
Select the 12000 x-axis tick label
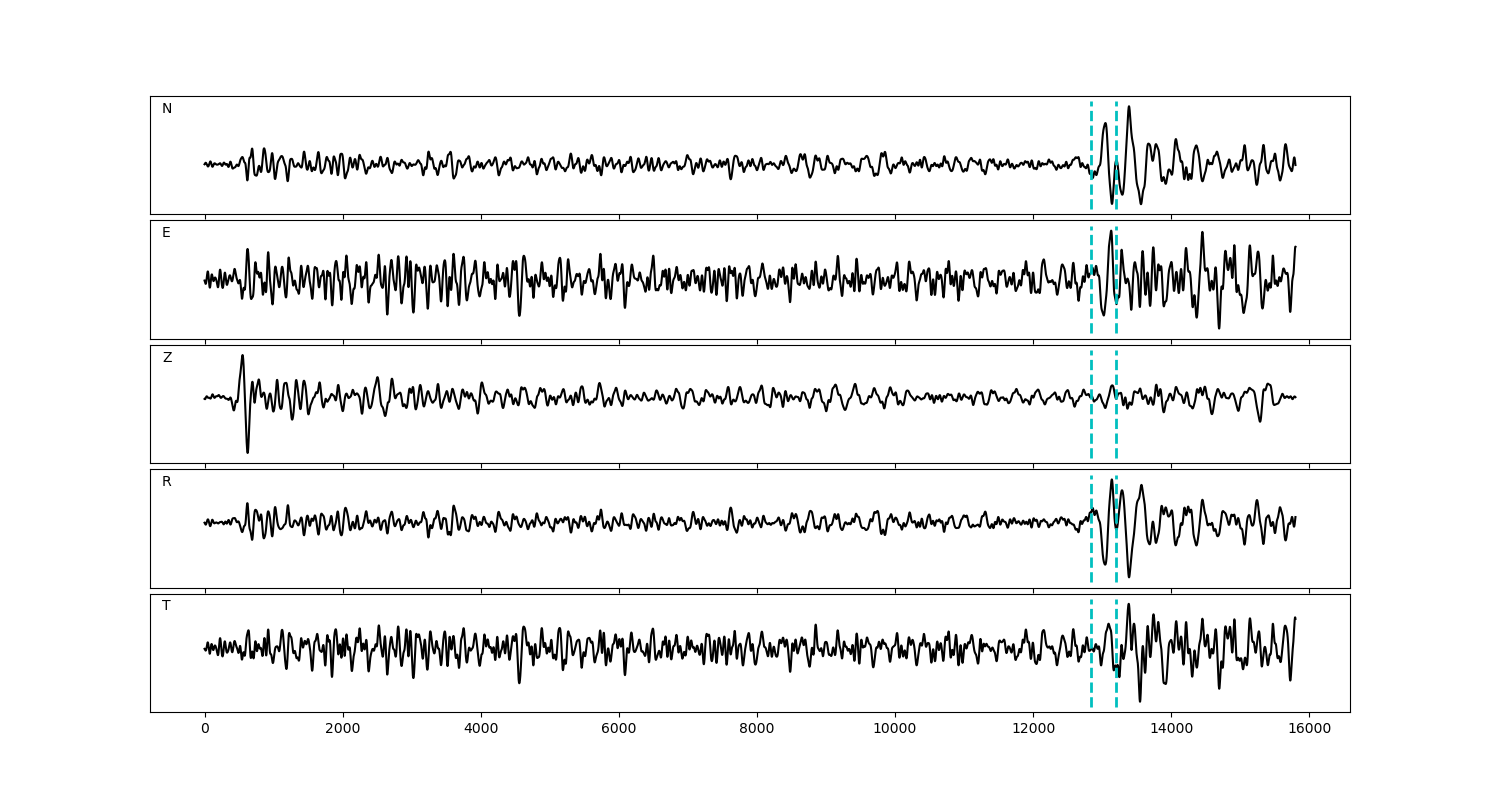1033,730
